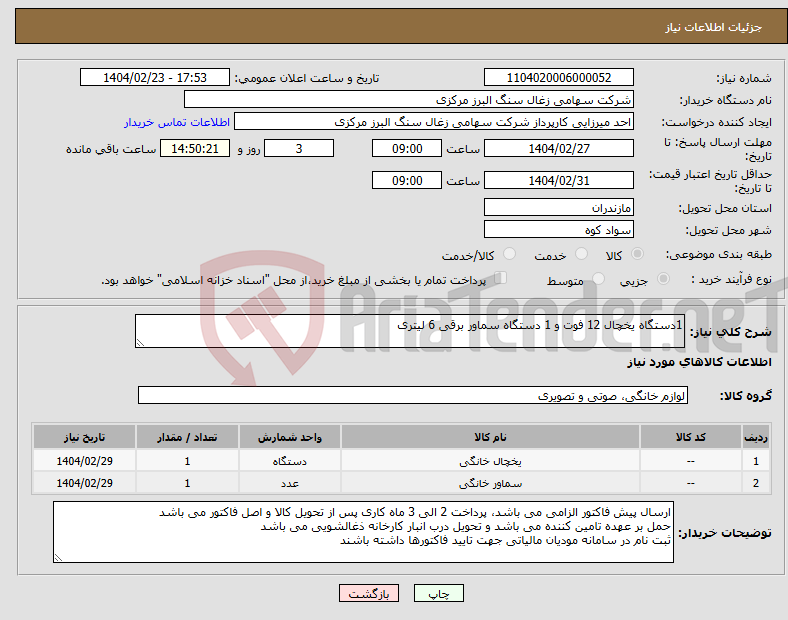Click the remaining days field showing 3
This screenshot has width=788, height=620.
pos(299,148)
